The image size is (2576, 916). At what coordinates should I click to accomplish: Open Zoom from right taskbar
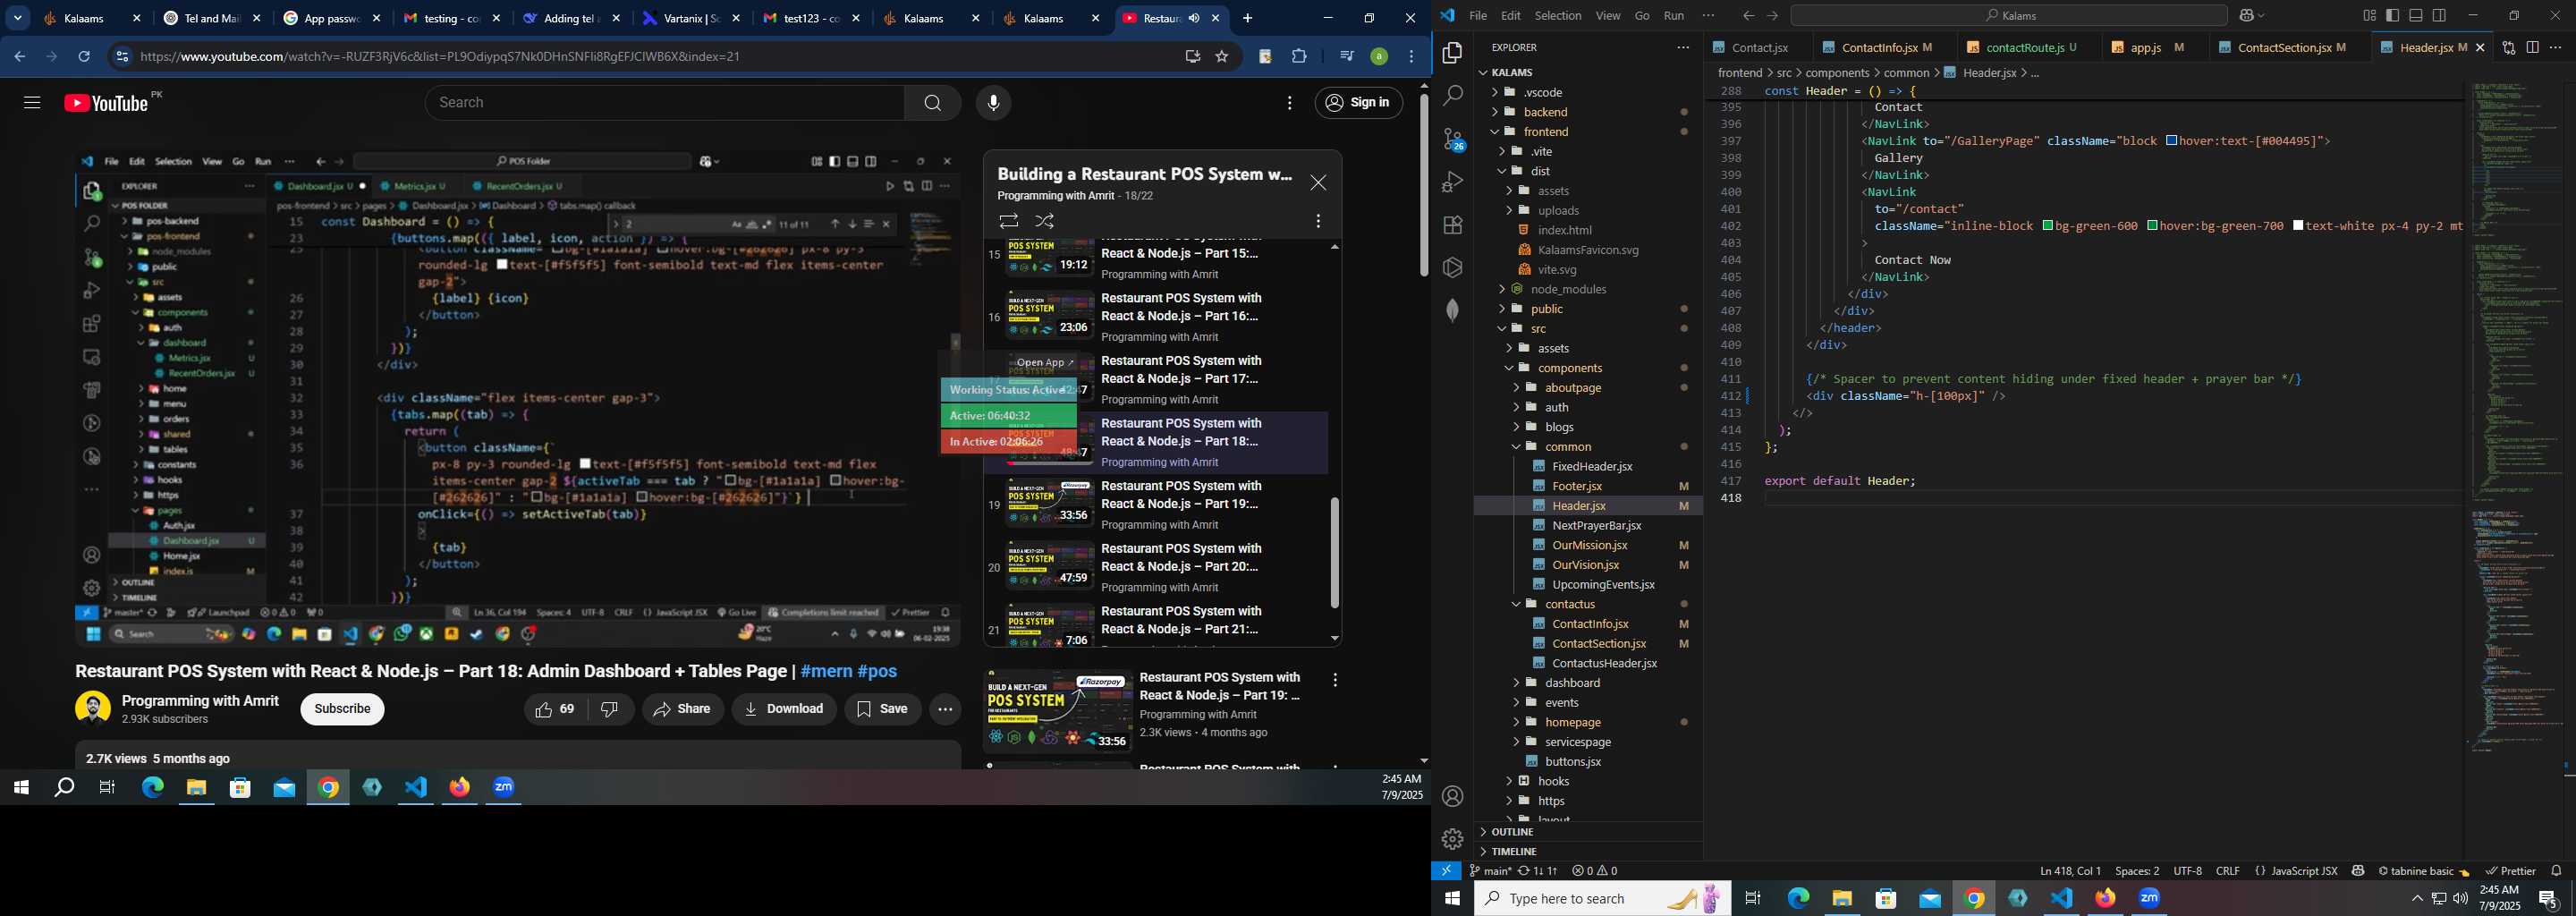(2149, 898)
